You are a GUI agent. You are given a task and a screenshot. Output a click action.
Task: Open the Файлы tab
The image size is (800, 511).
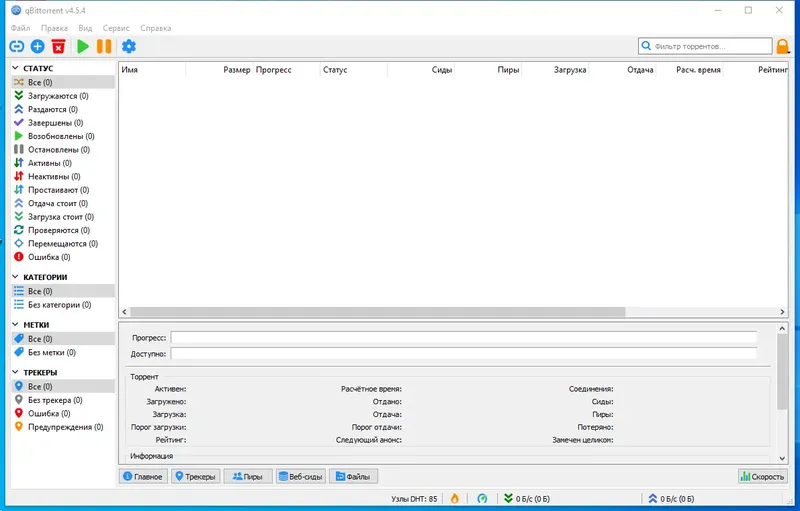click(354, 476)
